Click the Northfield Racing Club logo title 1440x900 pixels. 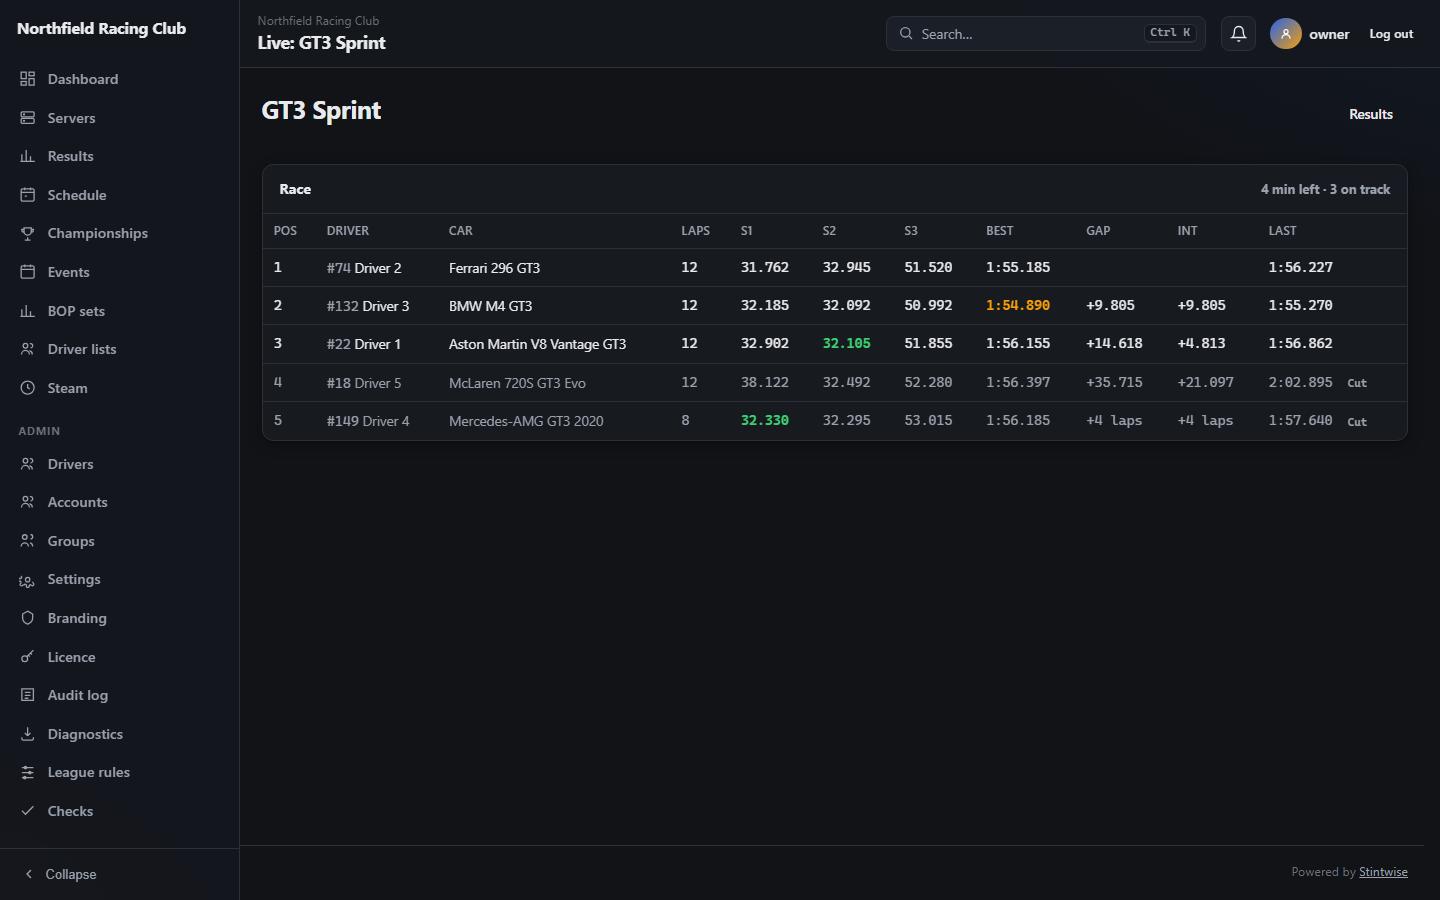tap(101, 28)
